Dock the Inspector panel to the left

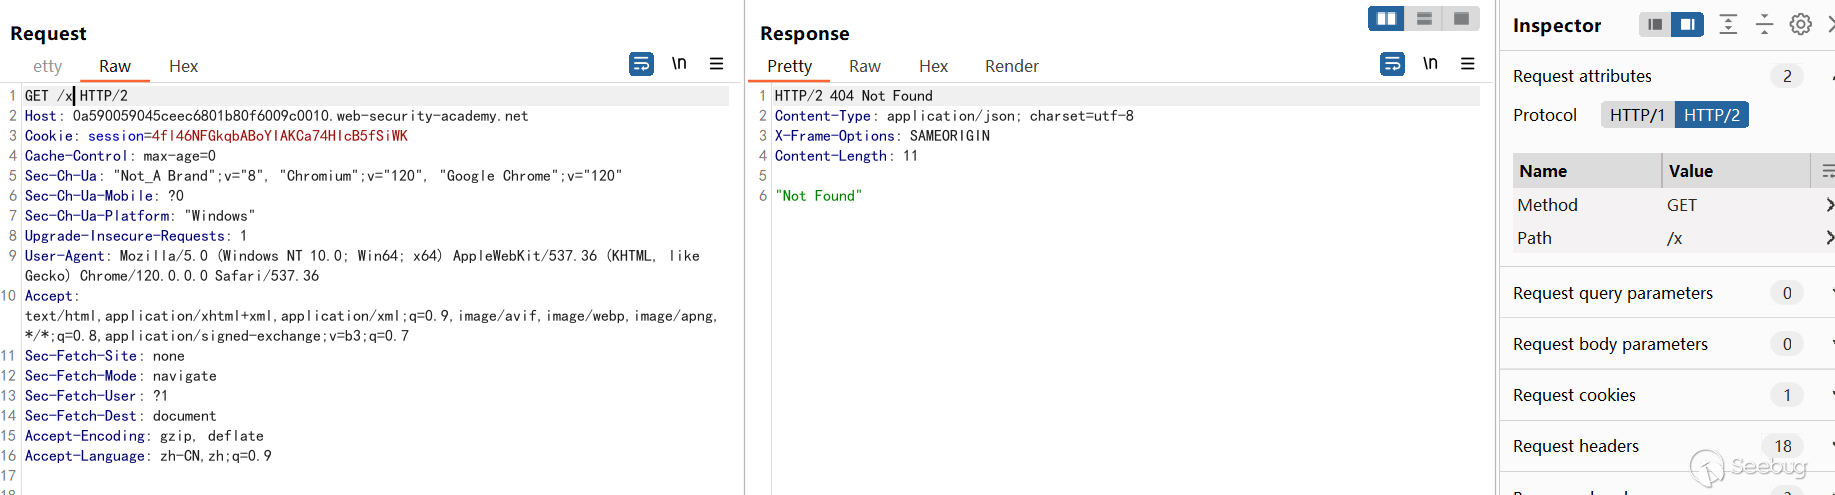pyautogui.click(x=1655, y=25)
